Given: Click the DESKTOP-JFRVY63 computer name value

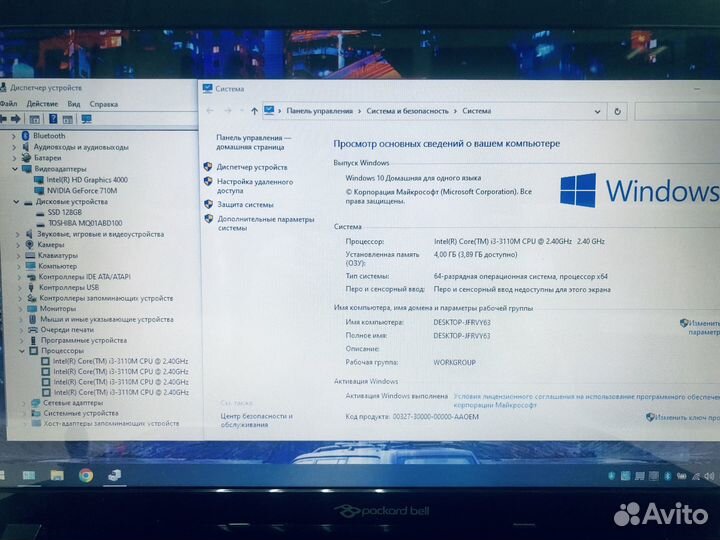Looking at the screenshot, I should pyautogui.click(x=462, y=322).
